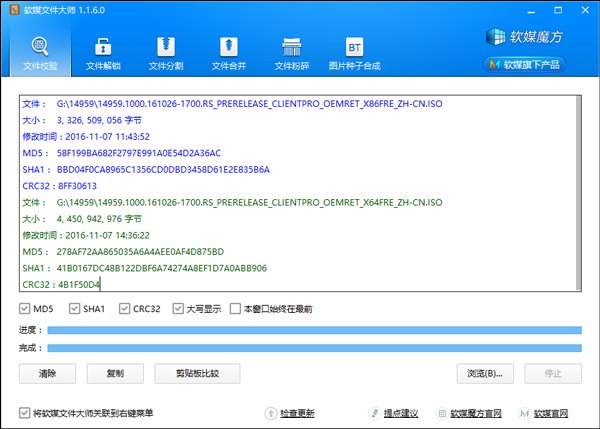
Task: Close the 软媒文件大师 window
Action: pos(585,10)
